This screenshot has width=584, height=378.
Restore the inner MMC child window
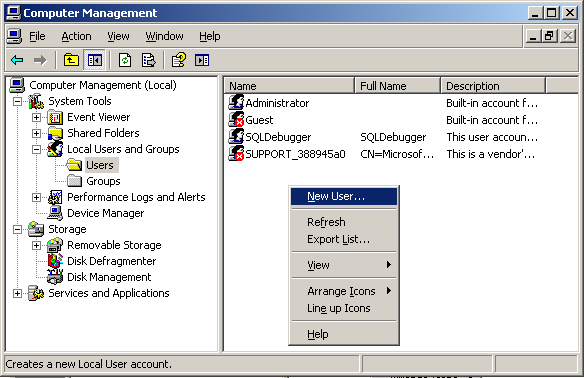coord(550,36)
